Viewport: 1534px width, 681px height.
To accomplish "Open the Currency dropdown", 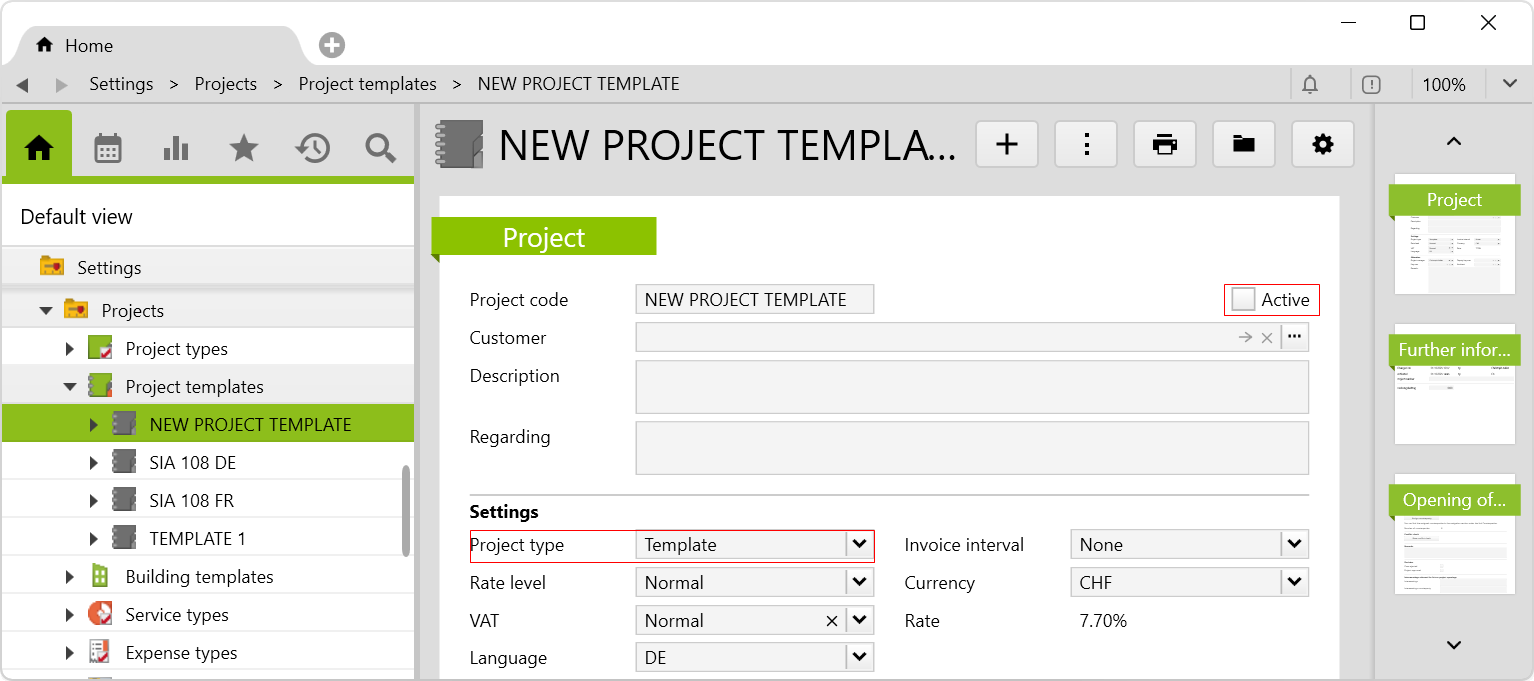I will click(x=1294, y=583).
